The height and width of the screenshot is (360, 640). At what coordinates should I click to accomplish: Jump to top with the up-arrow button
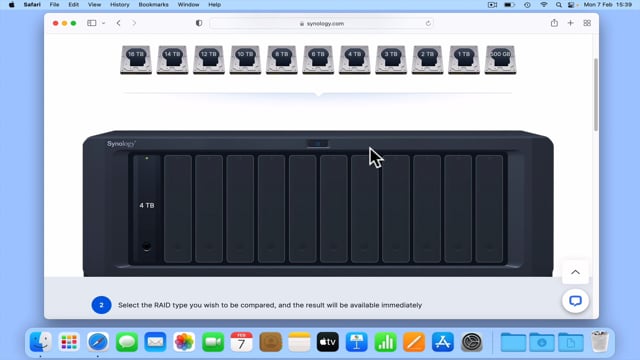click(575, 272)
